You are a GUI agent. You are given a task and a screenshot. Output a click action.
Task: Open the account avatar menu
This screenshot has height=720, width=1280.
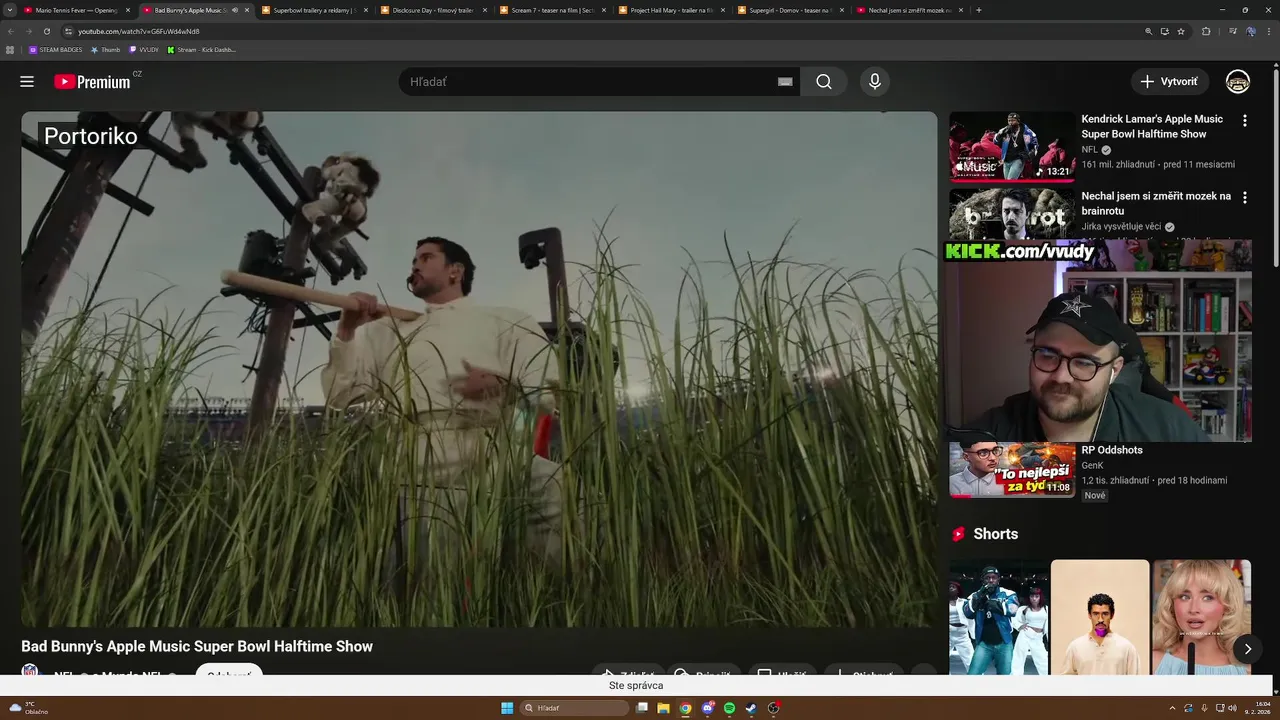click(x=1238, y=82)
